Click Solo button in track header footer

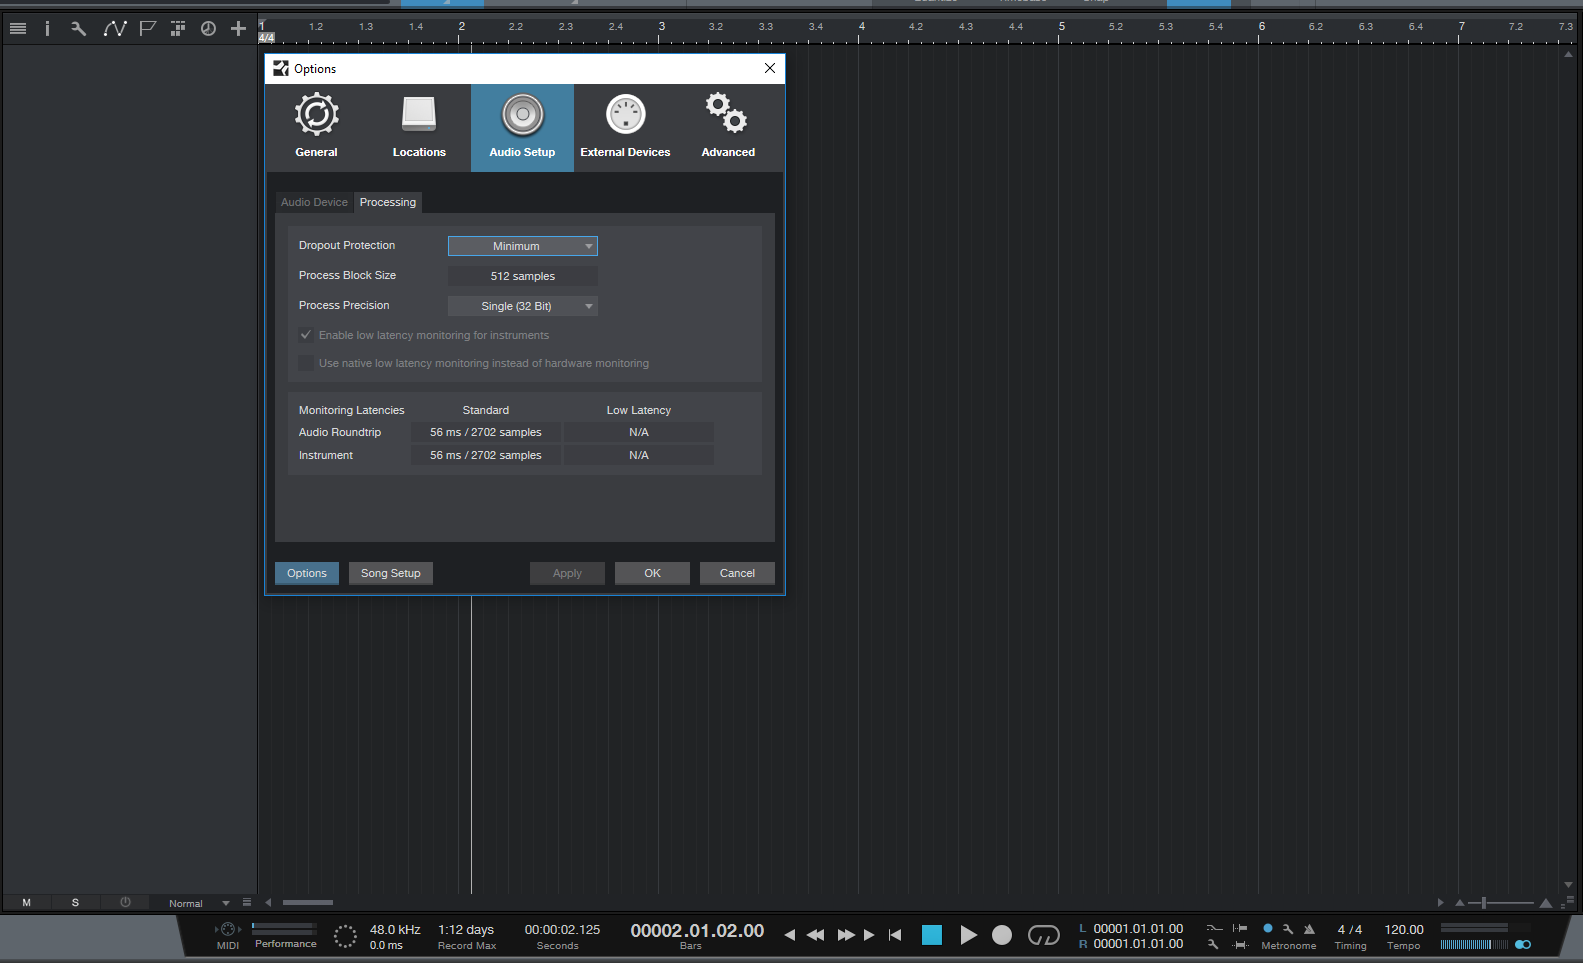(x=75, y=903)
